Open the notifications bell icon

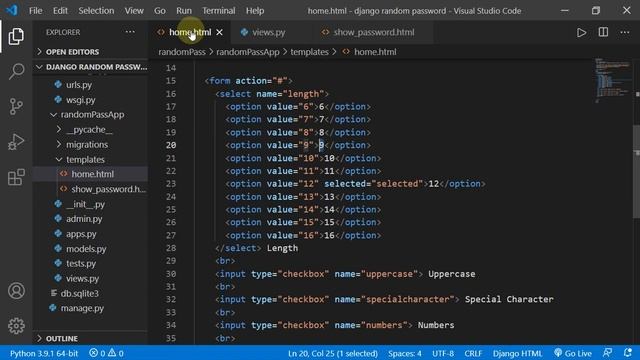tap(628, 353)
